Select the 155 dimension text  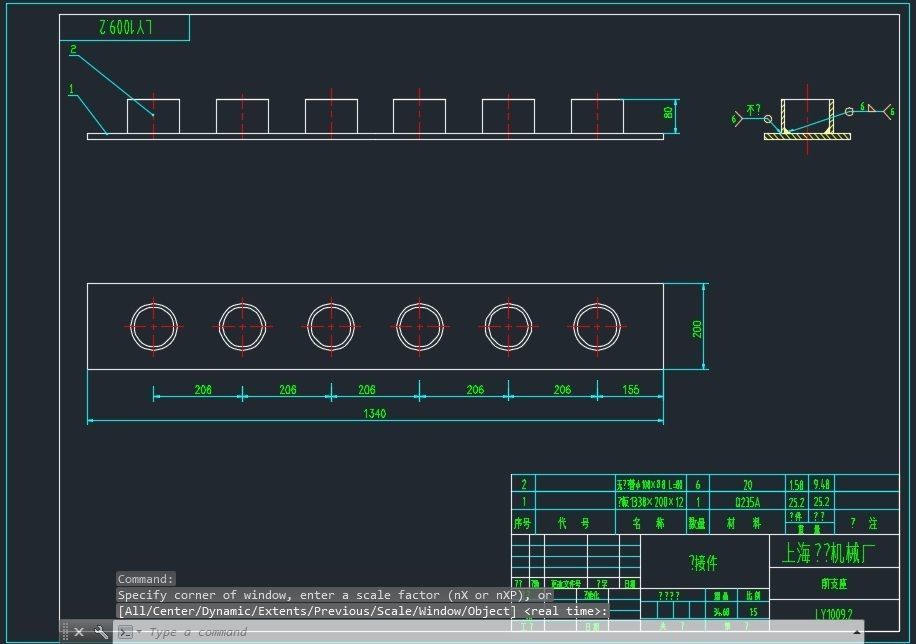(x=630, y=390)
